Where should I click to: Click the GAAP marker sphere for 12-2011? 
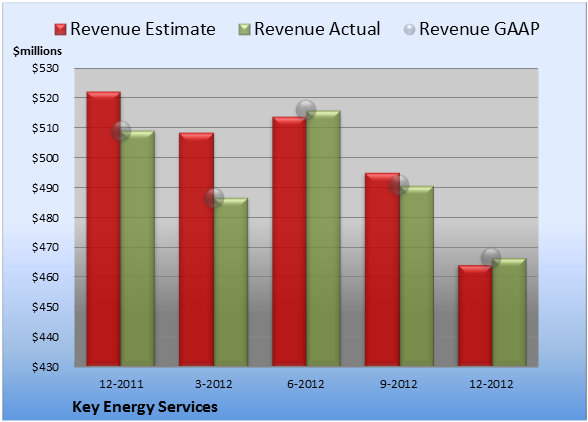[121, 131]
